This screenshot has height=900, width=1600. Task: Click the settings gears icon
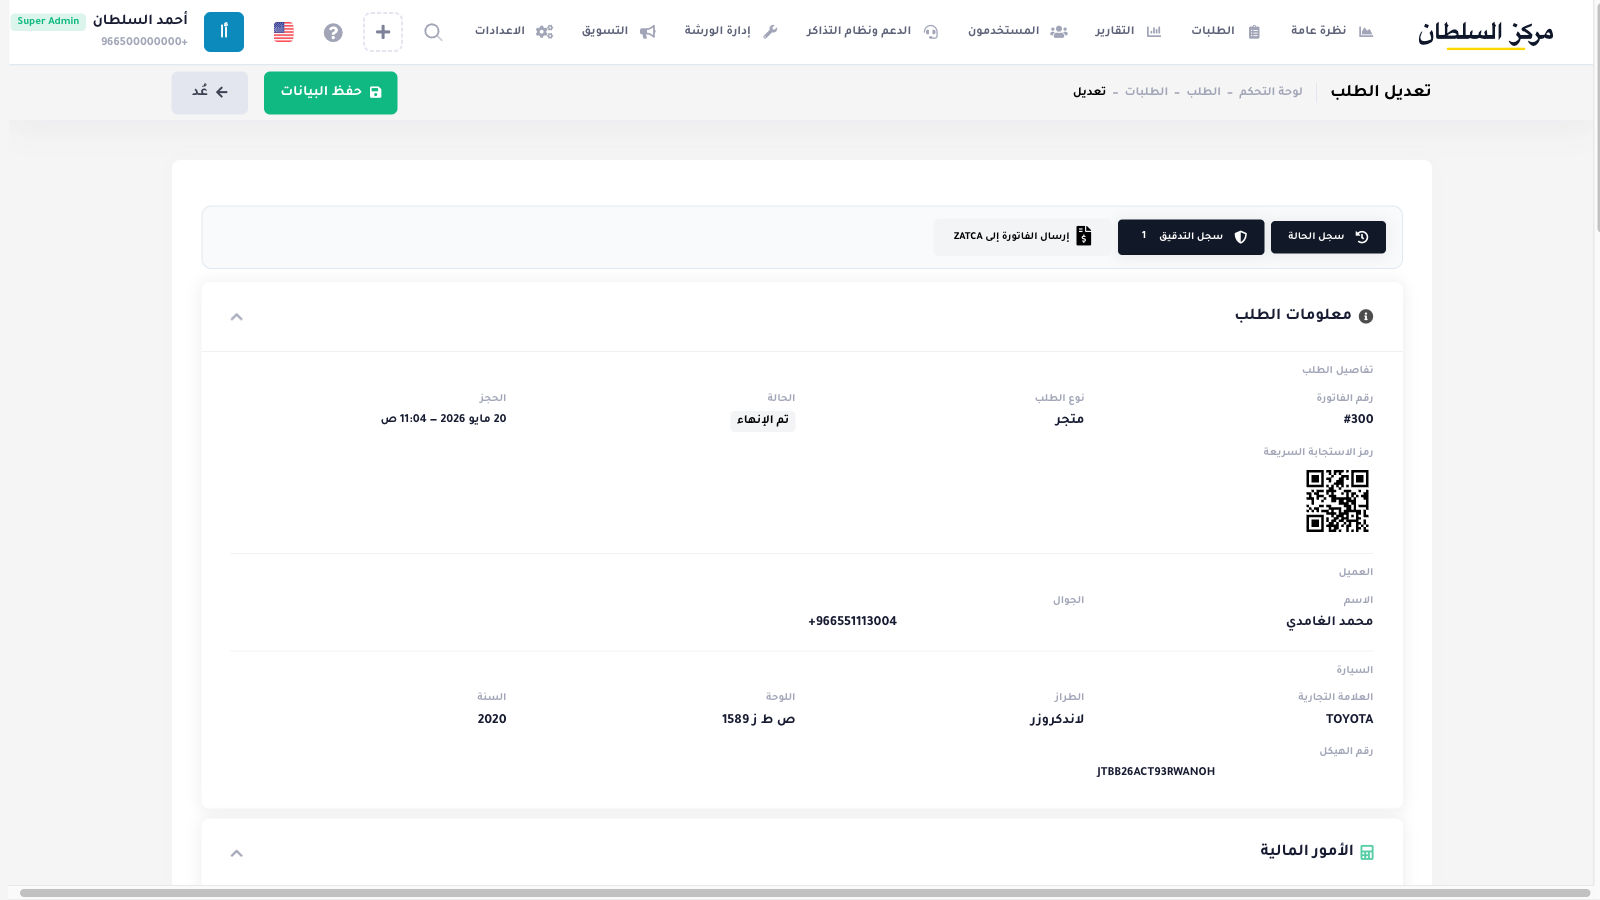pos(544,32)
